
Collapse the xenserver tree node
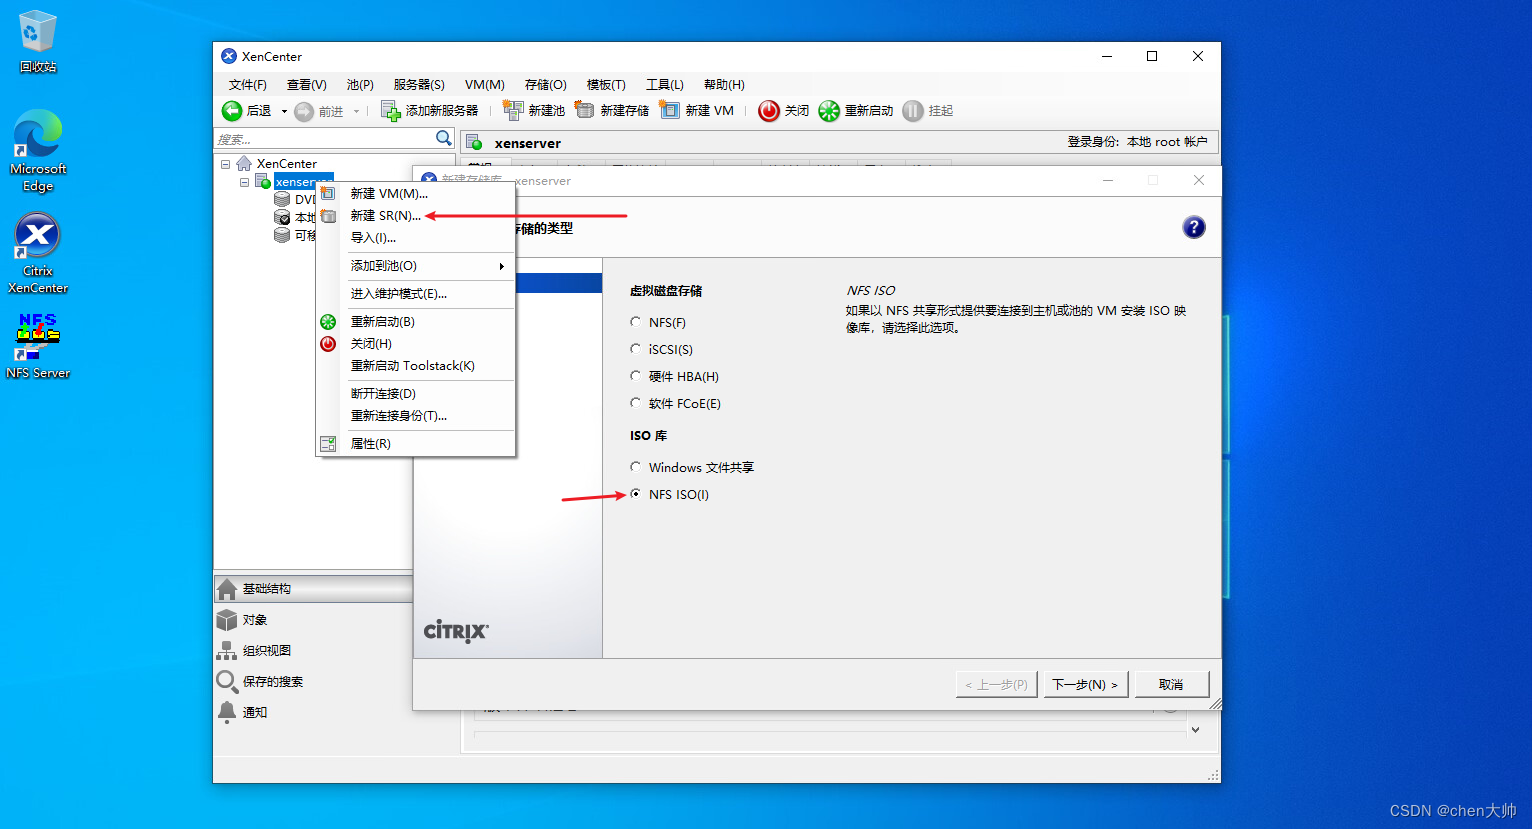244,182
